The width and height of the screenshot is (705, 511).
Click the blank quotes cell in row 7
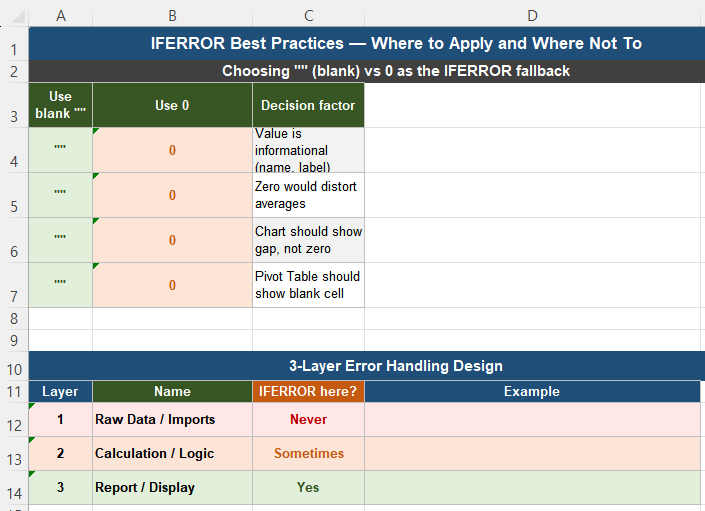point(61,285)
